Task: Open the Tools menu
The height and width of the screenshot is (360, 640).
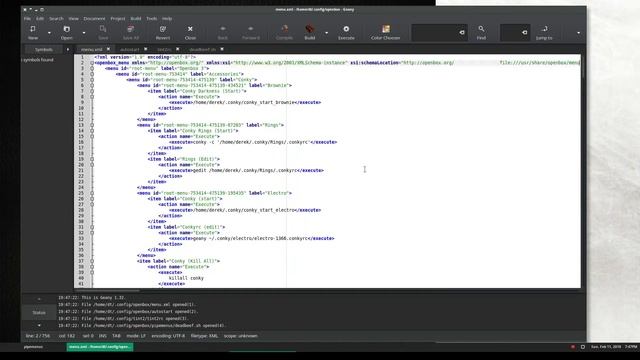Action: click(x=152, y=19)
